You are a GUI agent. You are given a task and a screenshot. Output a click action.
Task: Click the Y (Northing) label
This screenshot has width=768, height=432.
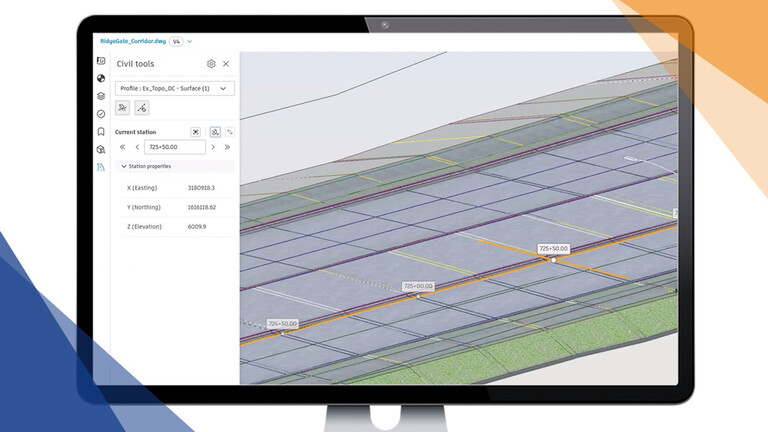click(144, 207)
